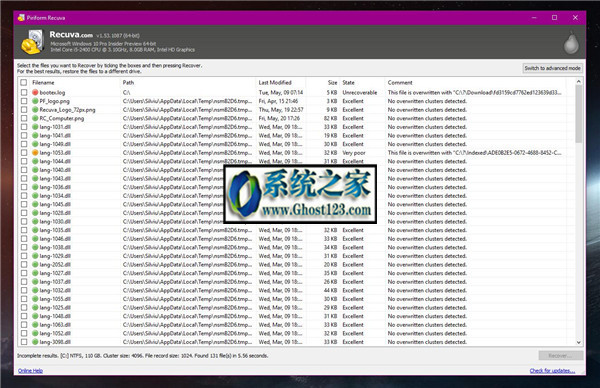Select the lang-1030.dll filename
600x388 pixels.
[55, 222]
